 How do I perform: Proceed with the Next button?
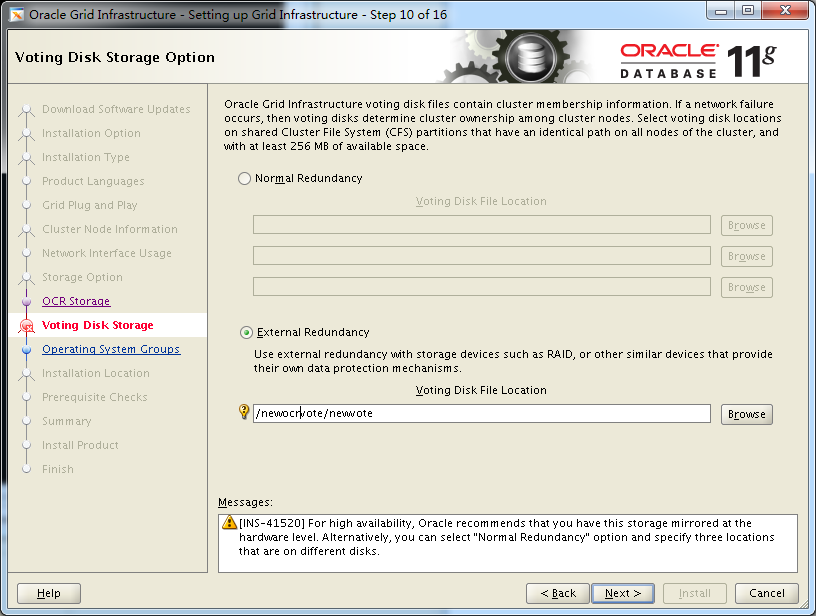(x=623, y=593)
